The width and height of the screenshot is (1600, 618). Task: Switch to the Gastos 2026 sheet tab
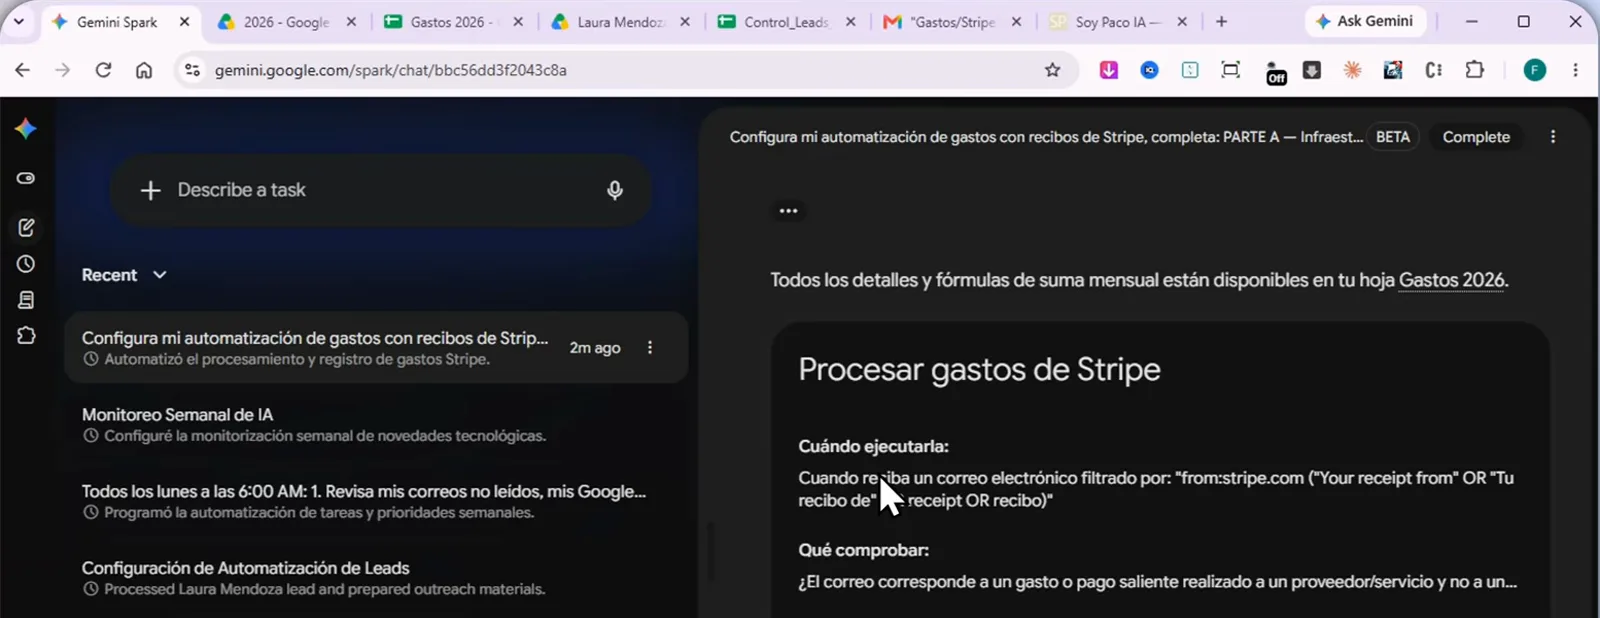(453, 22)
